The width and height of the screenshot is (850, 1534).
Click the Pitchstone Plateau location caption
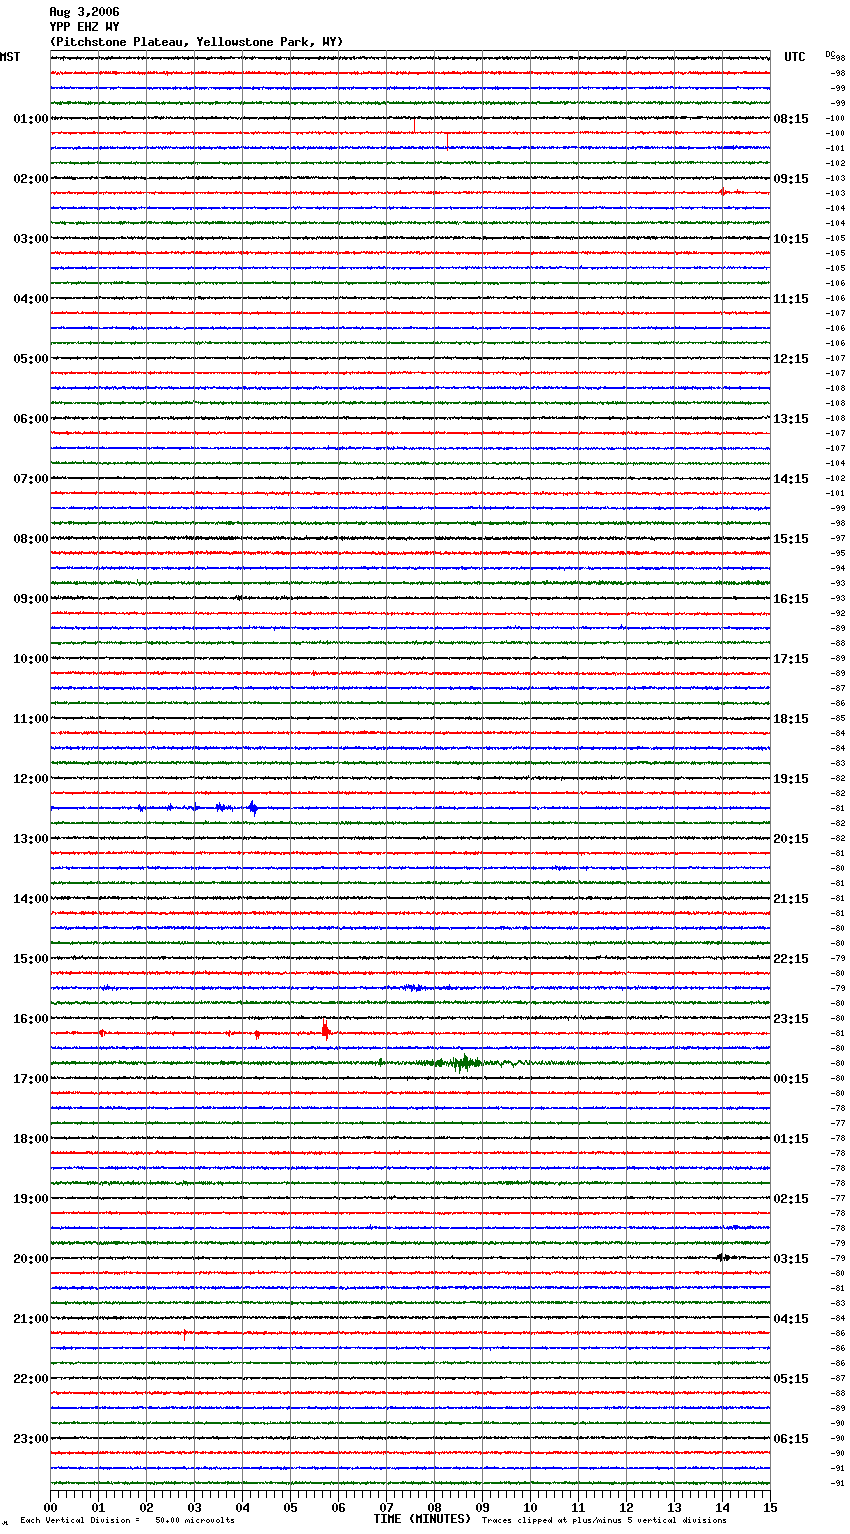[196, 42]
